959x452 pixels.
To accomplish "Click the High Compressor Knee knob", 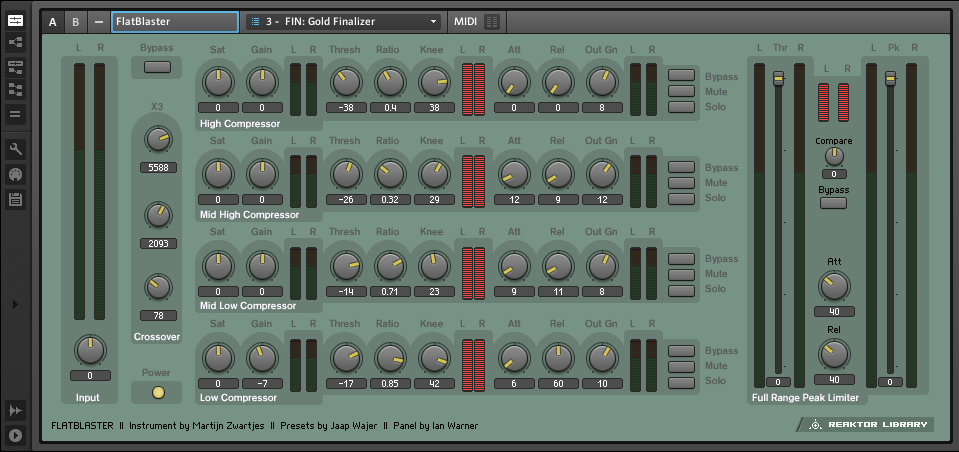I will (434, 82).
